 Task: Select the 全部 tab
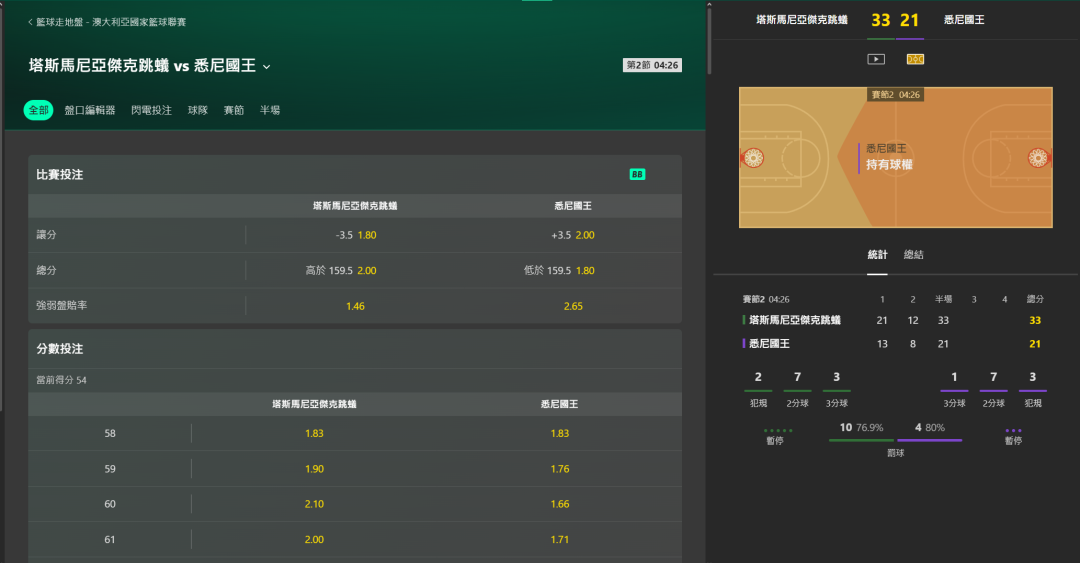(39, 110)
